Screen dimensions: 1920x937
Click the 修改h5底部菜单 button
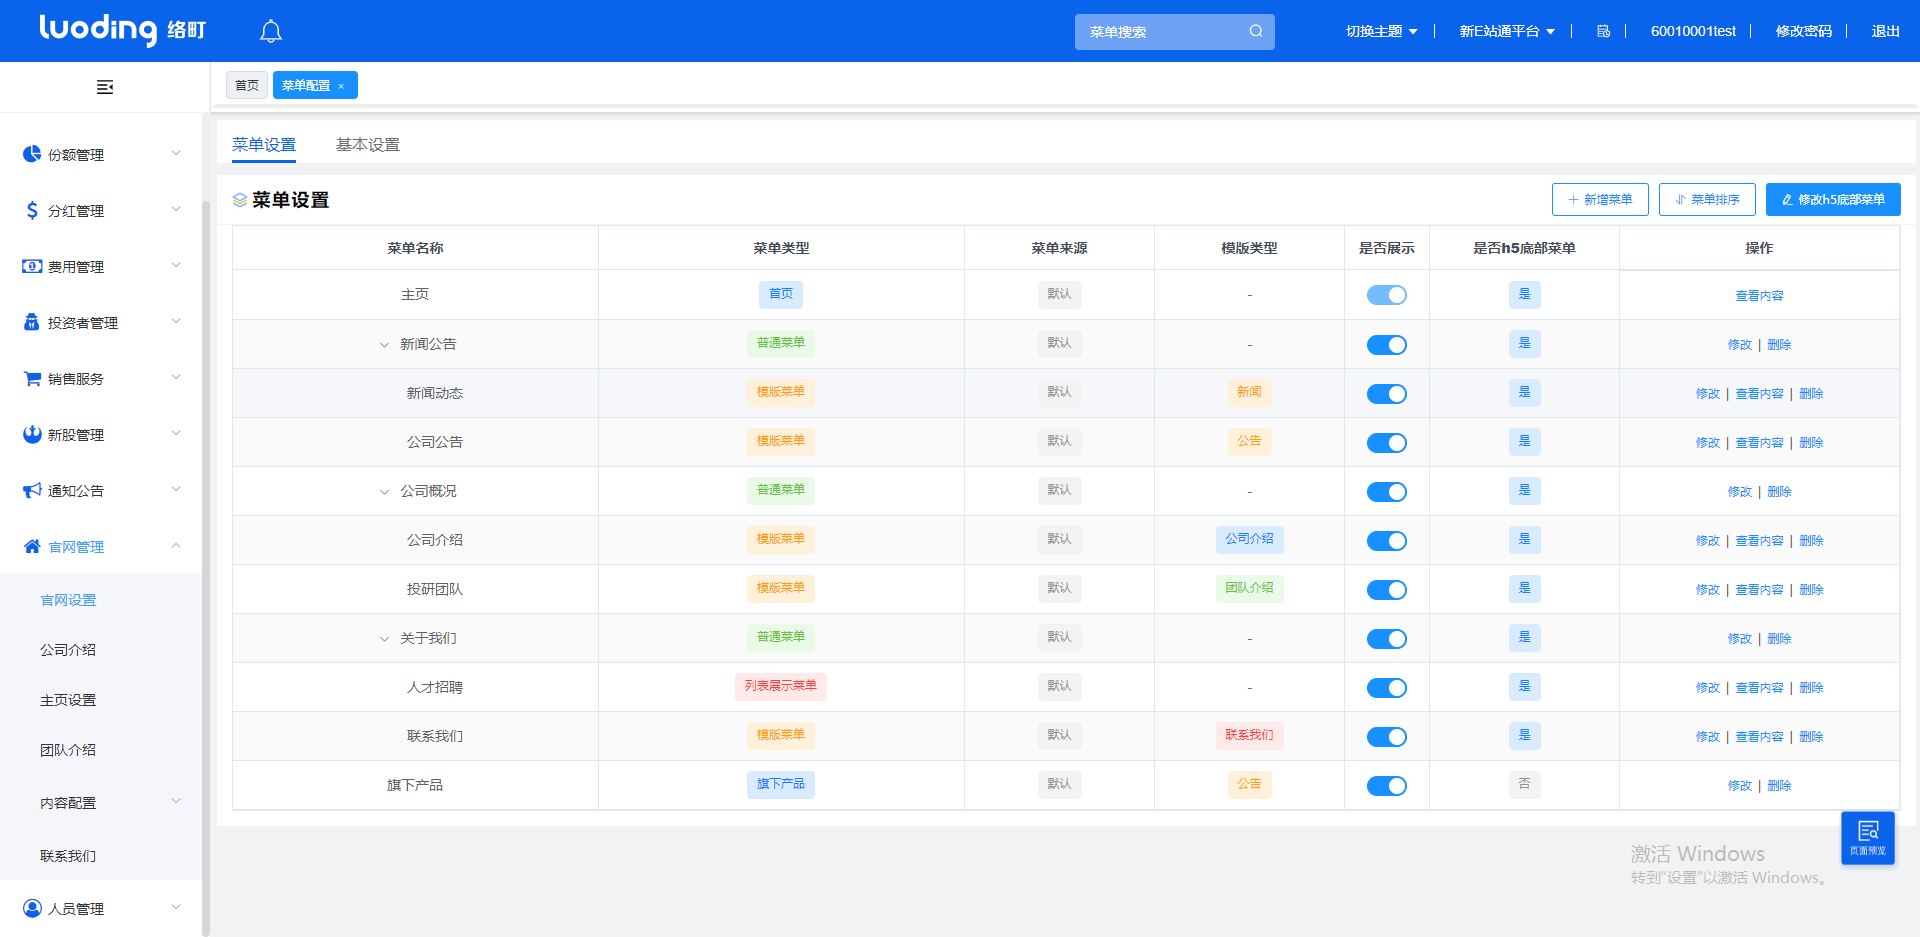coord(1833,199)
